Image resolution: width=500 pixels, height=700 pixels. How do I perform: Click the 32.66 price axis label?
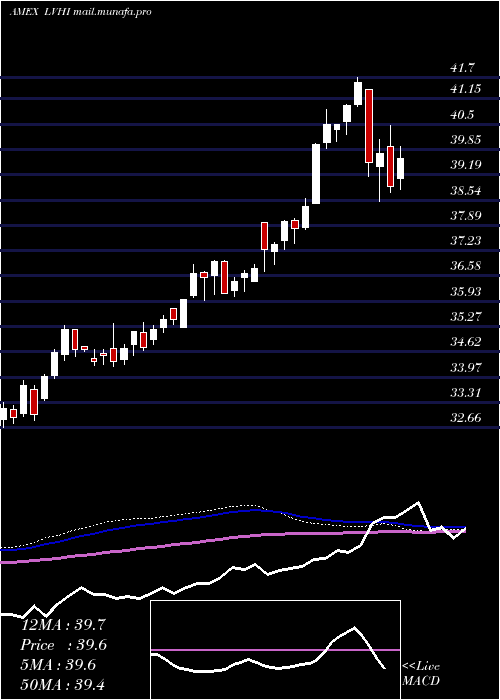466,418
